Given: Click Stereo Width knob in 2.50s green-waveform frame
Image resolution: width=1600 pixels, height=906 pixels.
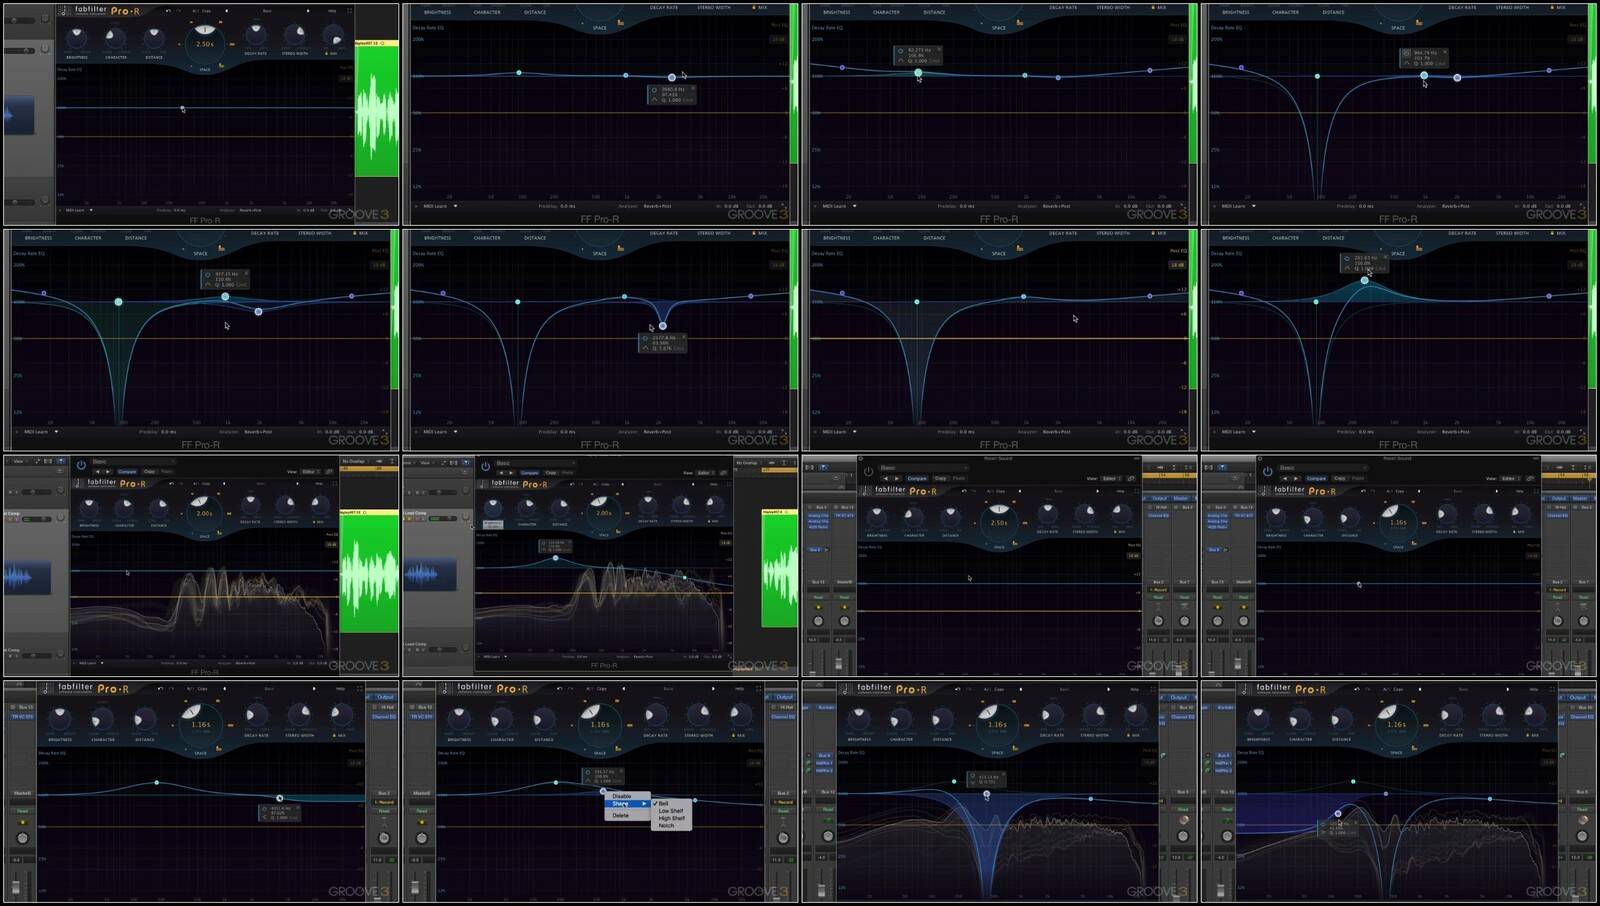Looking at the screenshot, I should click(x=295, y=36).
